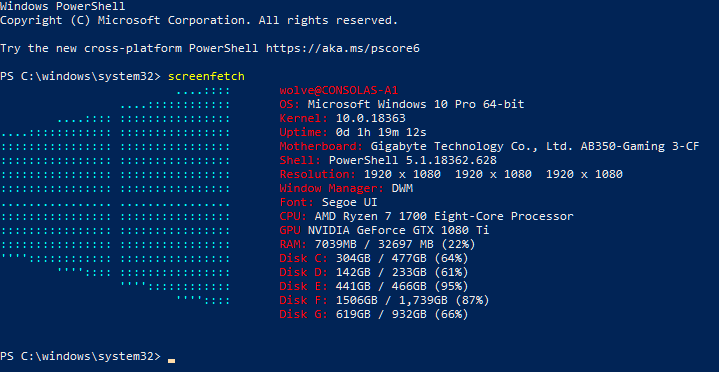Click the Font Segoe UI entry

[328, 202]
